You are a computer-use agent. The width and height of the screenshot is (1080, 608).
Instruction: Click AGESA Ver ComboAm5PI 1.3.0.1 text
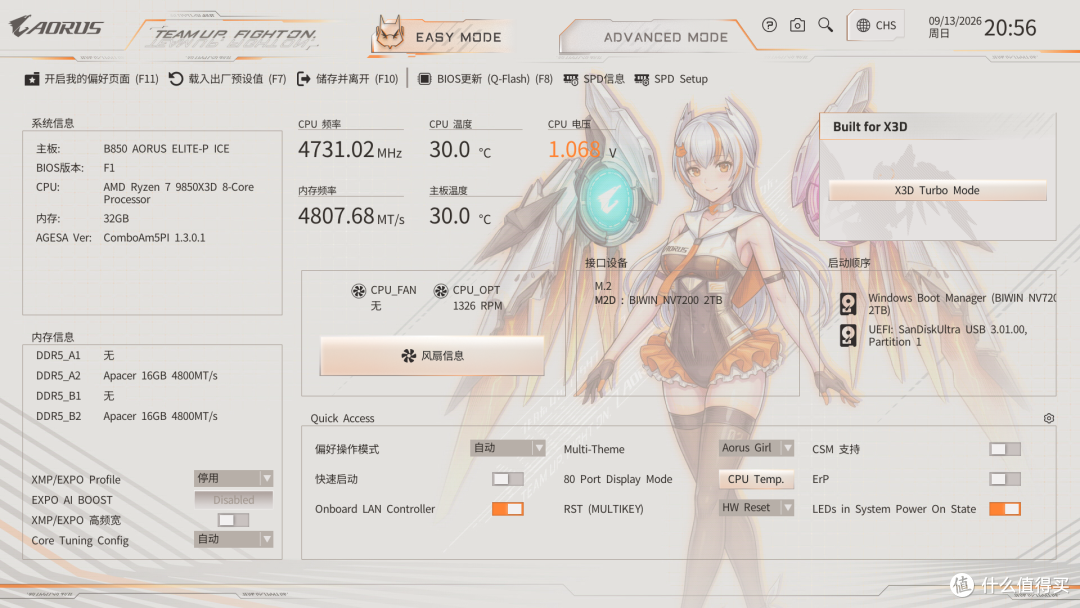tap(121, 238)
